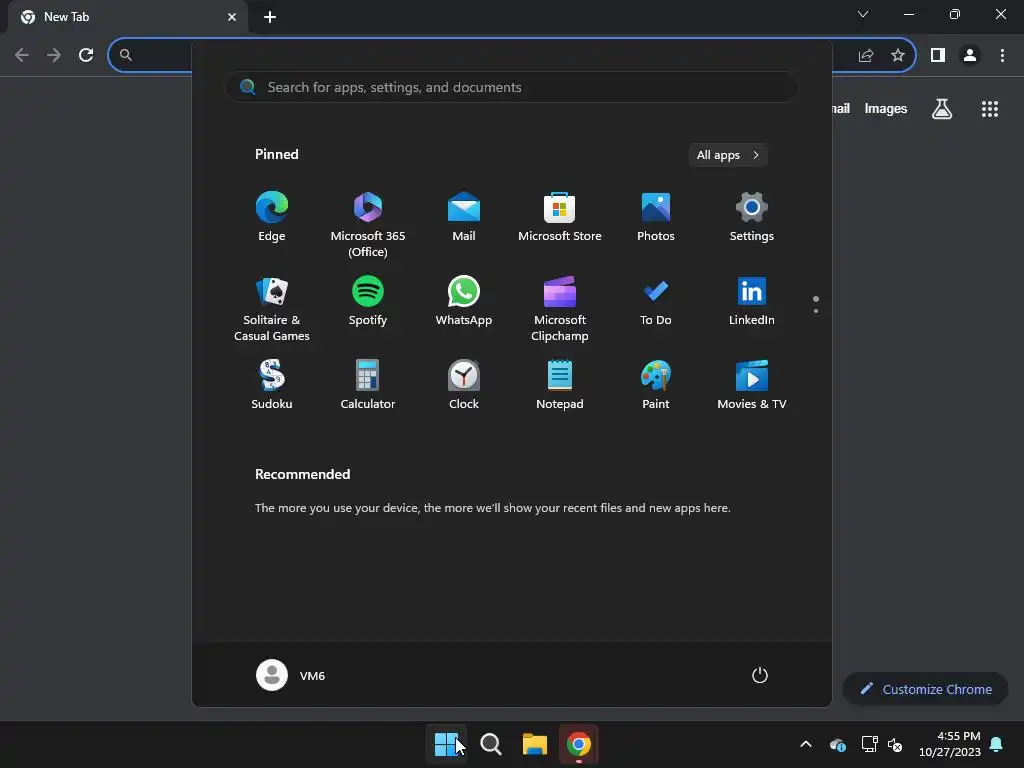Open the Calculator app
Screen dimensions: 1024x768
coord(368,385)
